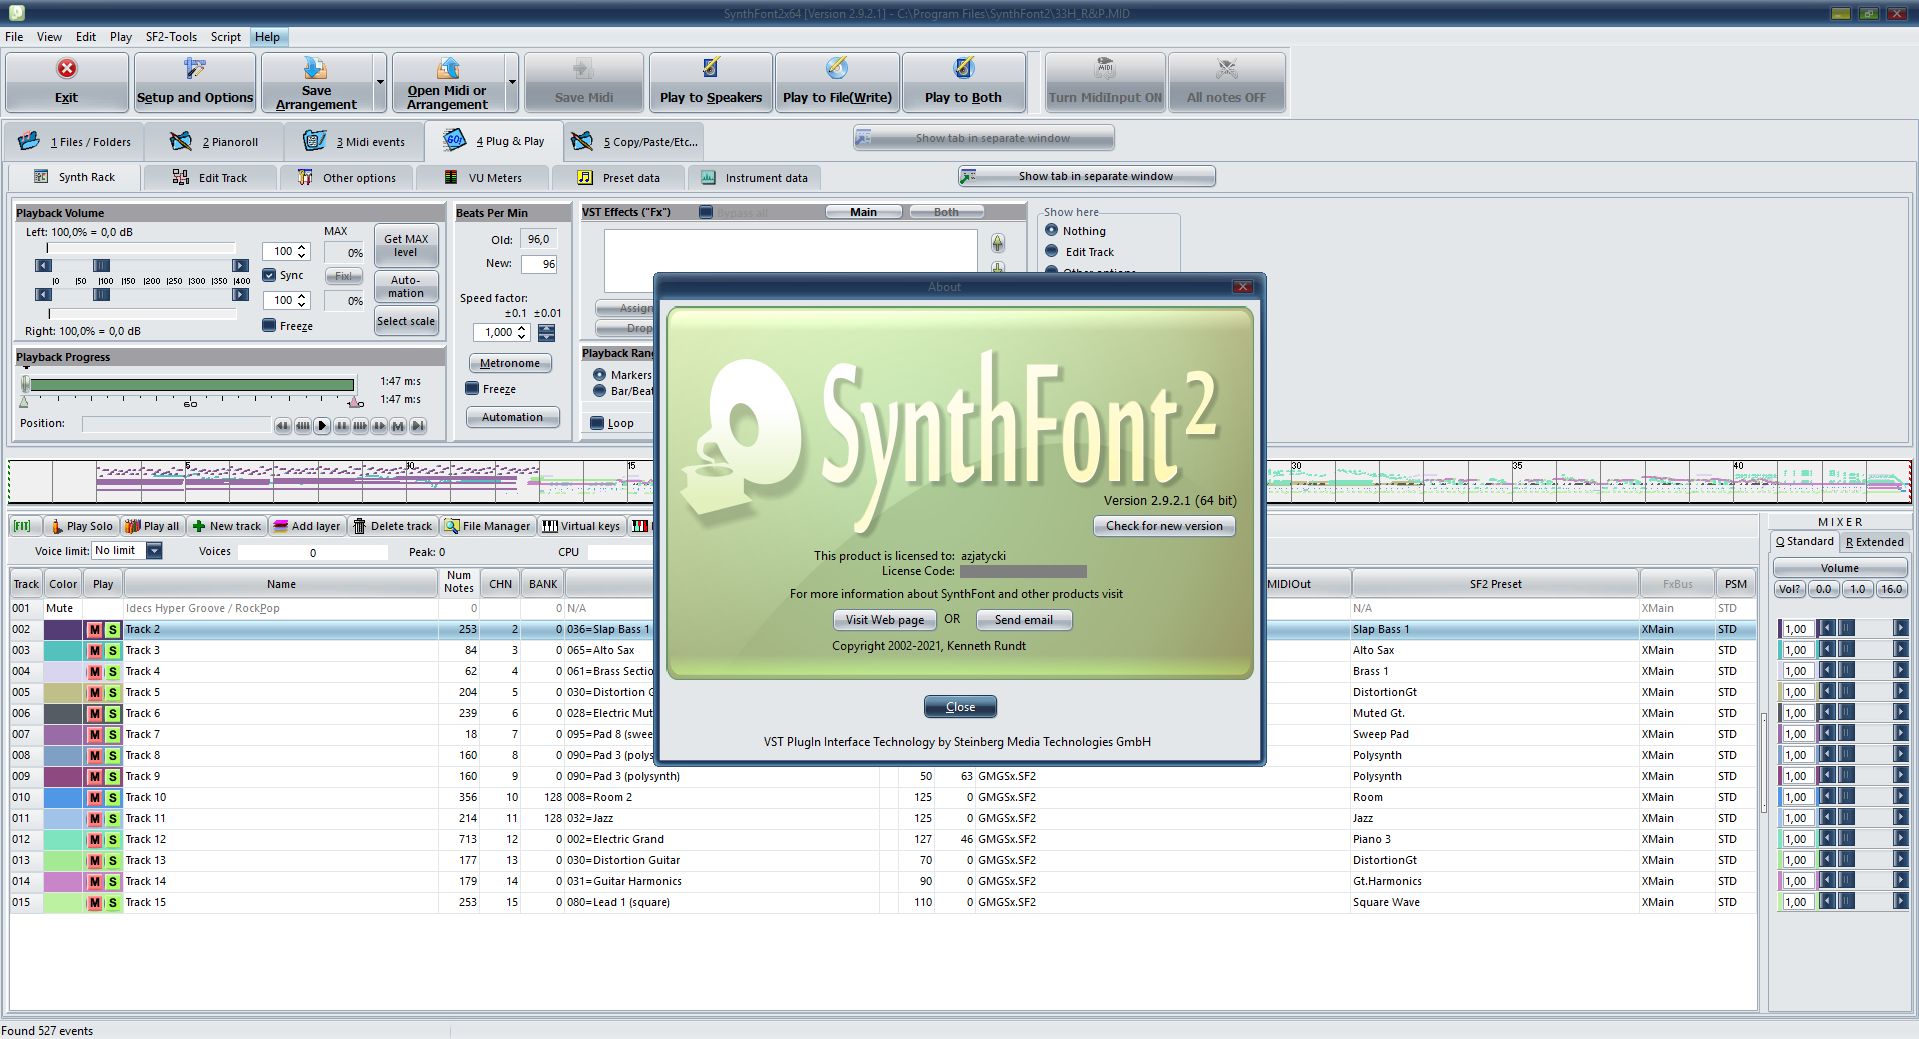Open the Open Midi or Arrangement dropdown arrow
The width and height of the screenshot is (1919, 1039).
pos(512,83)
